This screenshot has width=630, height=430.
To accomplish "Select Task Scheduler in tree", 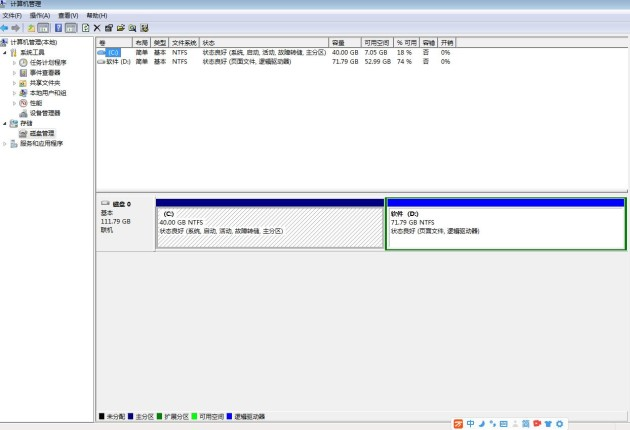I will (x=48, y=63).
